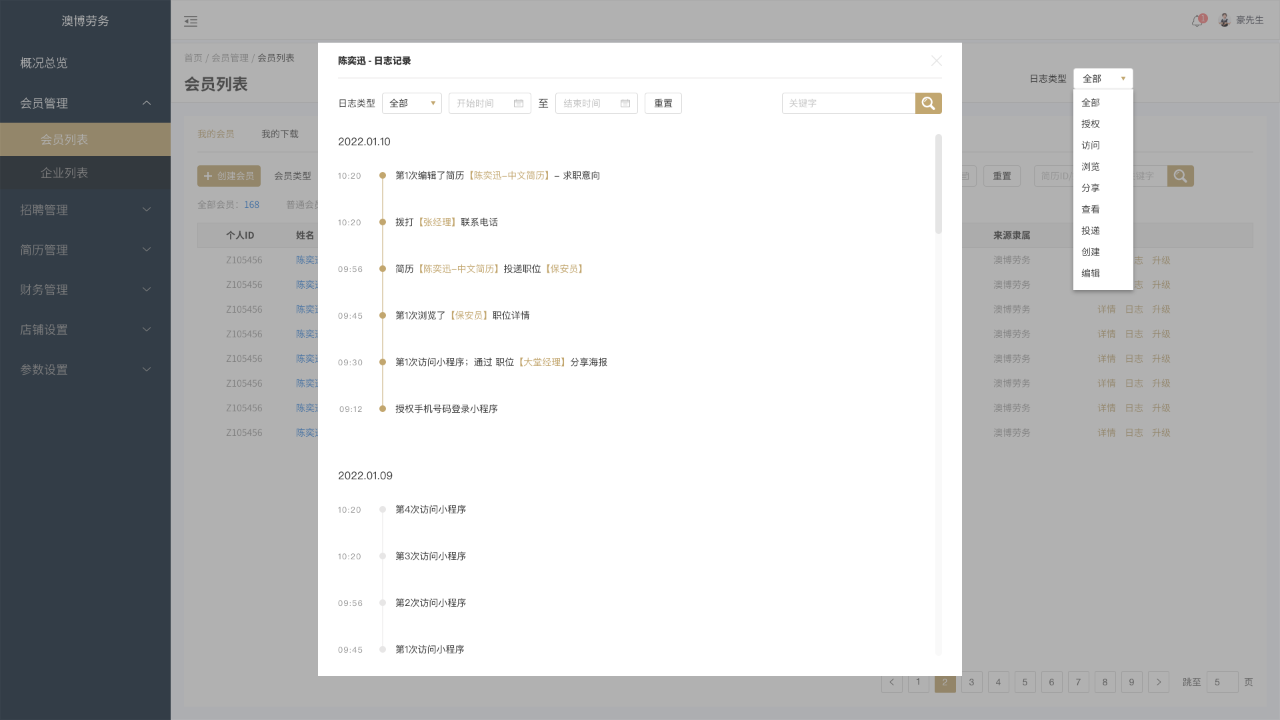Open the notification bell with badge
1280x720 pixels.
(1196, 22)
